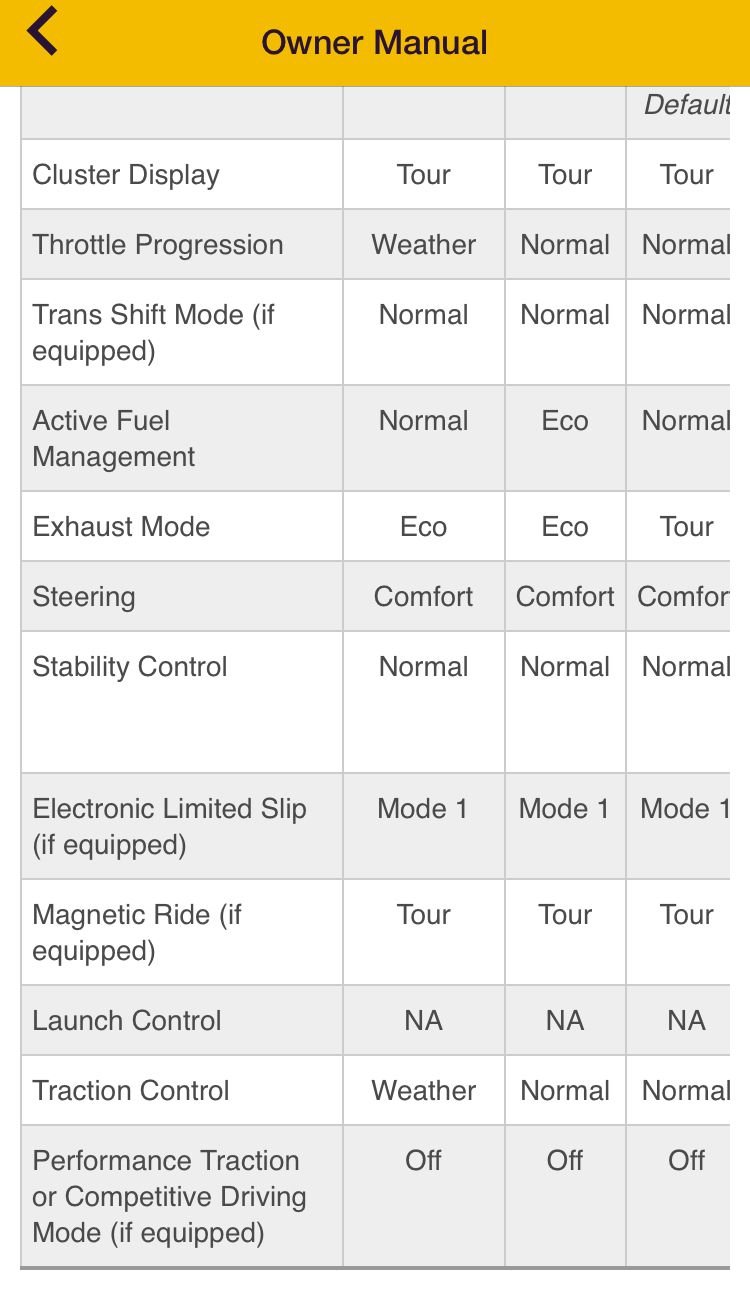The height and width of the screenshot is (1292, 750).
Task: Tap the Weather value for Throttle Progression
Action: point(423,244)
